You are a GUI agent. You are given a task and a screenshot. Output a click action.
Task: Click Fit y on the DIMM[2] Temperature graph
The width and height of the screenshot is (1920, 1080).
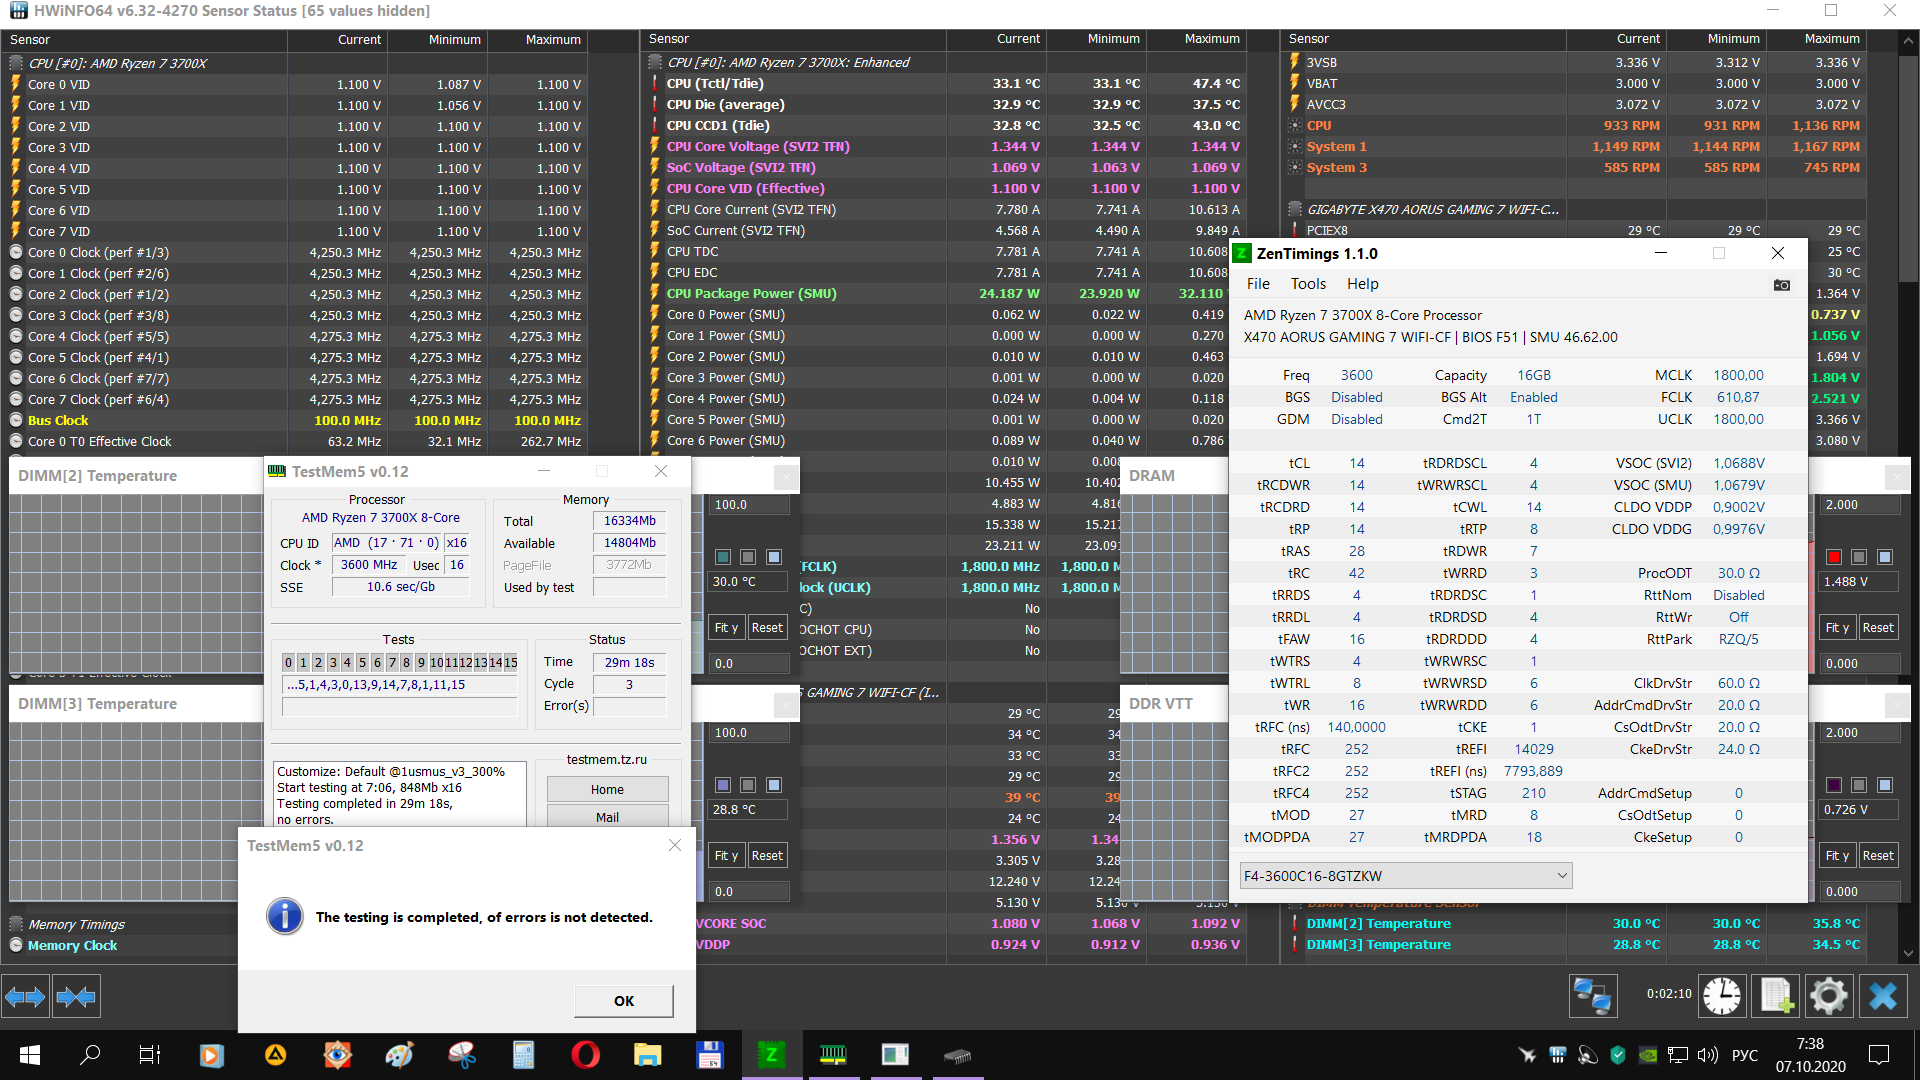click(726, 628)
